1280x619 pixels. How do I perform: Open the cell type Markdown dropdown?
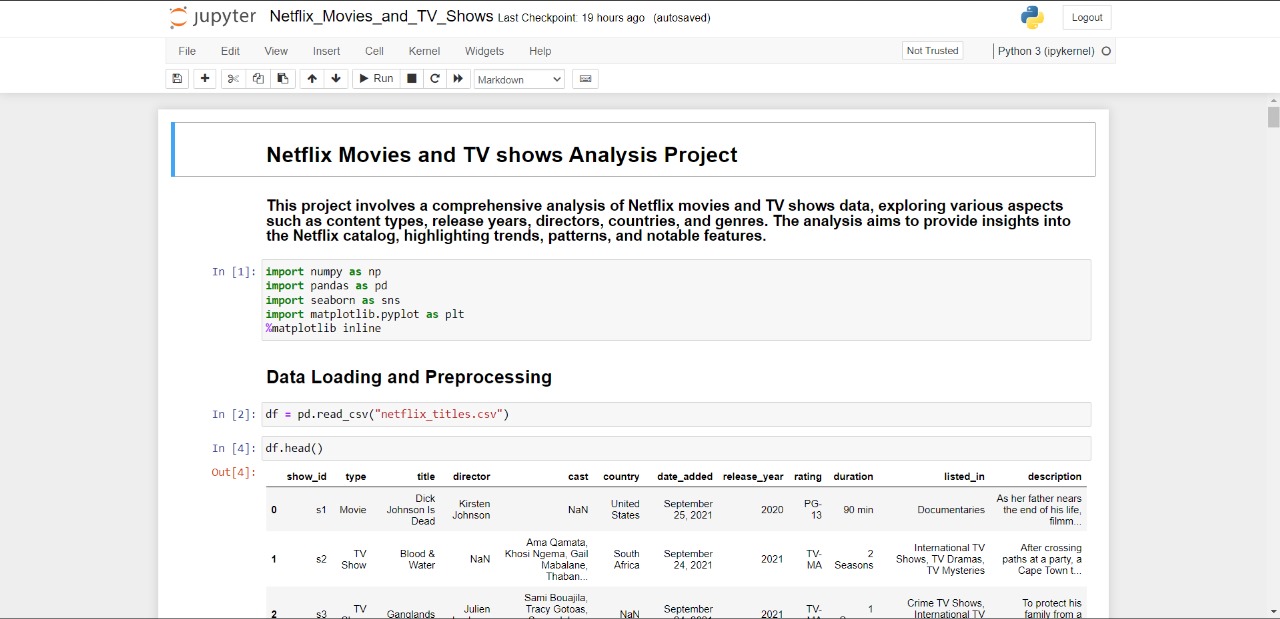click(x=519, y=79)
